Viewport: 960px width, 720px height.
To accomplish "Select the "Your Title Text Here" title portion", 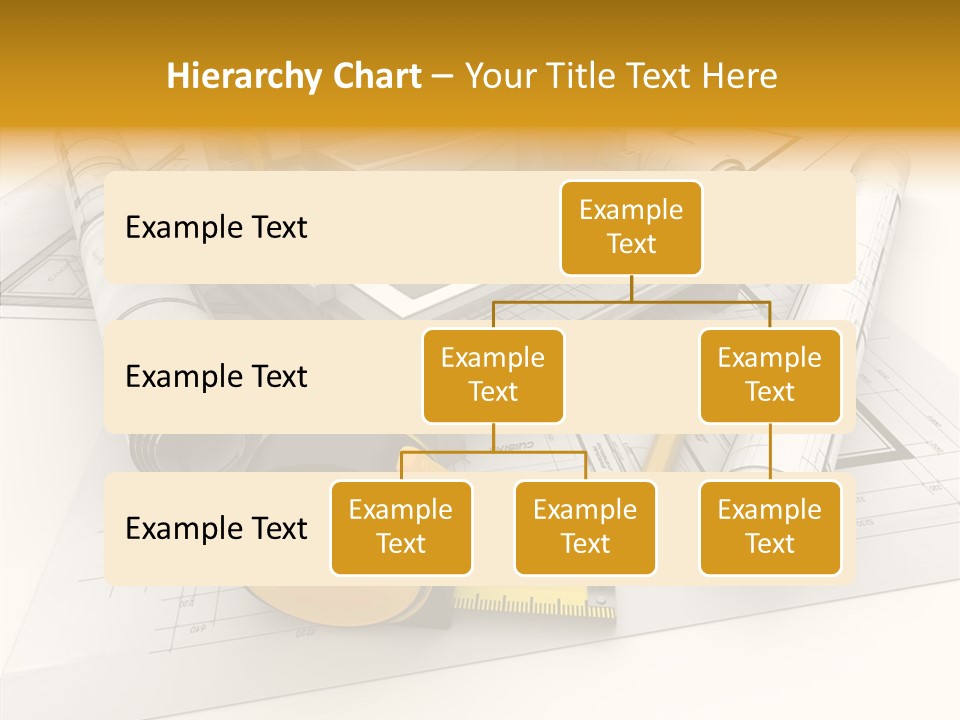I will (621, 76).
